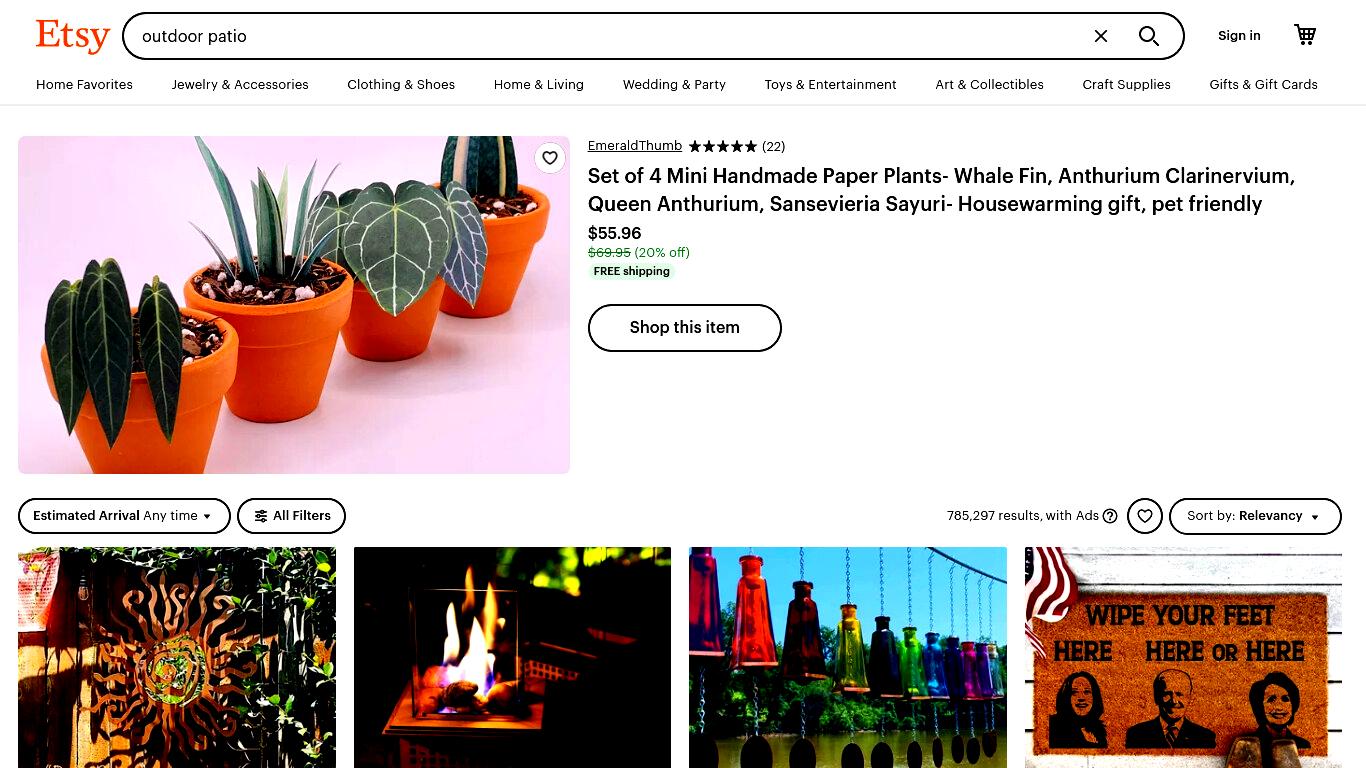1366x768 pixels.
Task: Open the shopping cart
Action: [1305, 35]
